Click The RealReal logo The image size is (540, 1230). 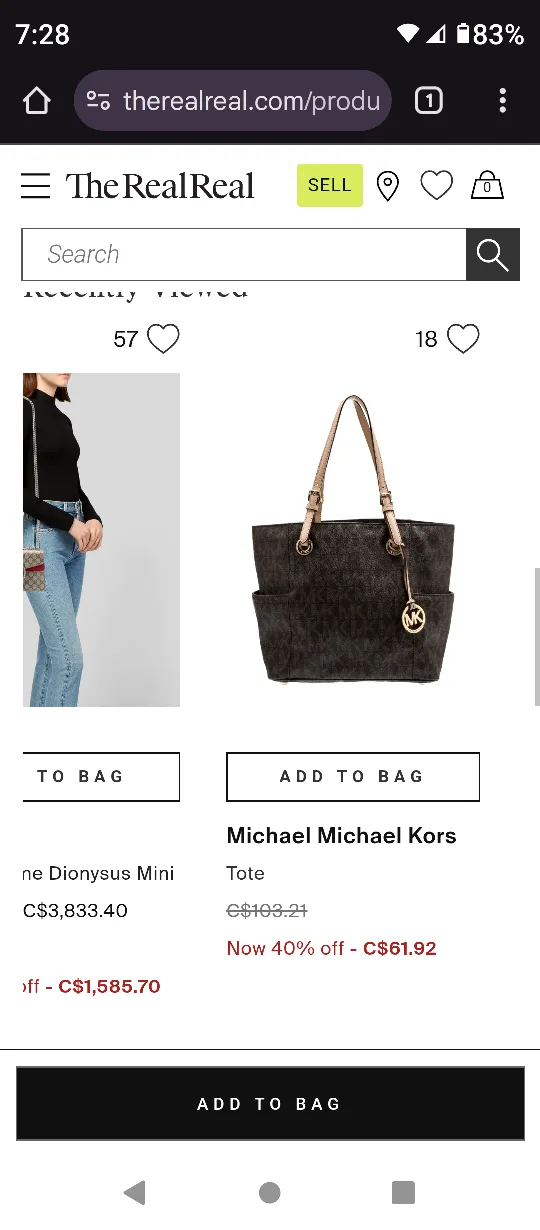pyautogui.click(x=161, y=186)
